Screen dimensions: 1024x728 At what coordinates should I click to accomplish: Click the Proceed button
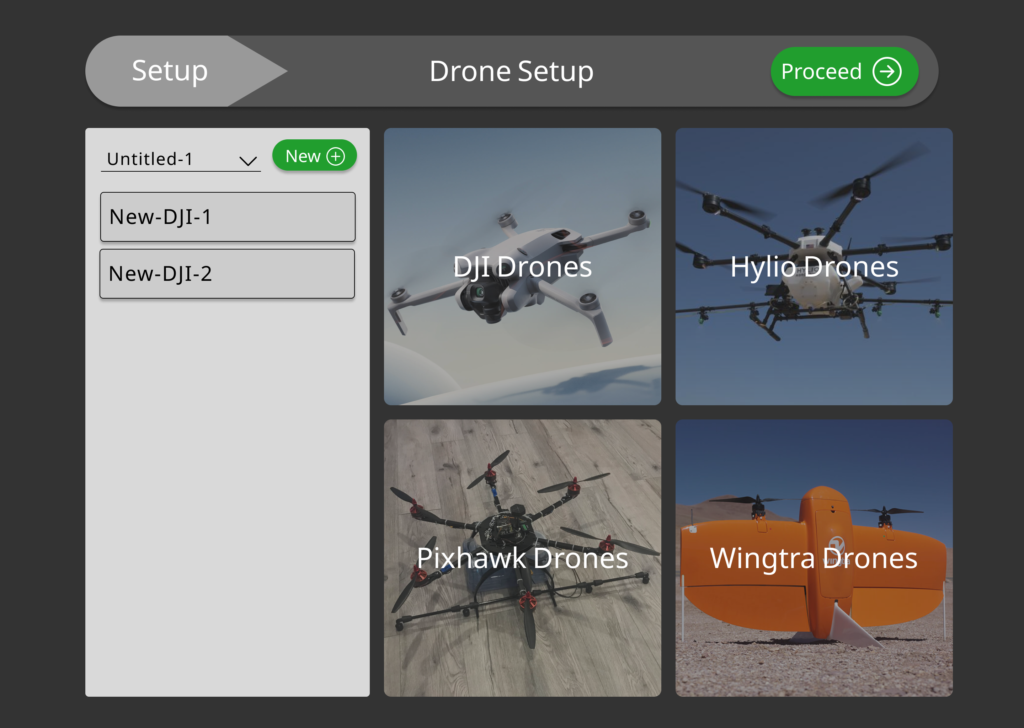844,71
